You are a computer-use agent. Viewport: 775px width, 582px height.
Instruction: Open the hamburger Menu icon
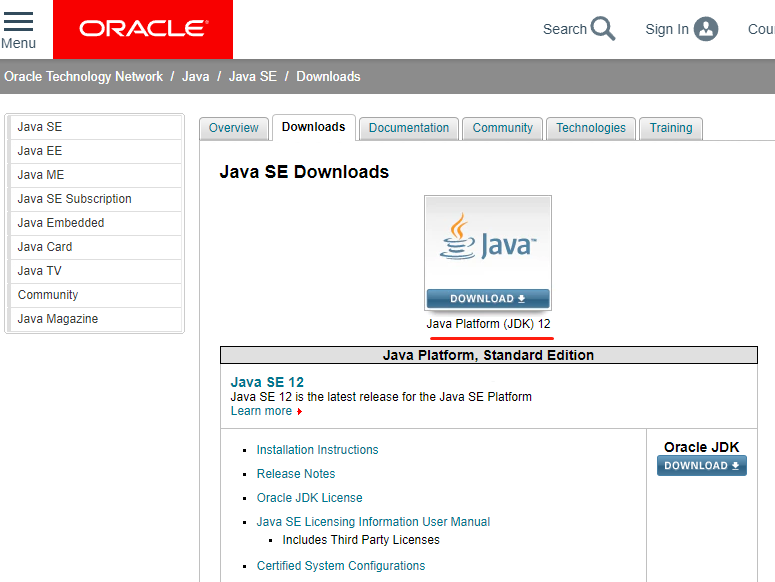tap(18, 22)
